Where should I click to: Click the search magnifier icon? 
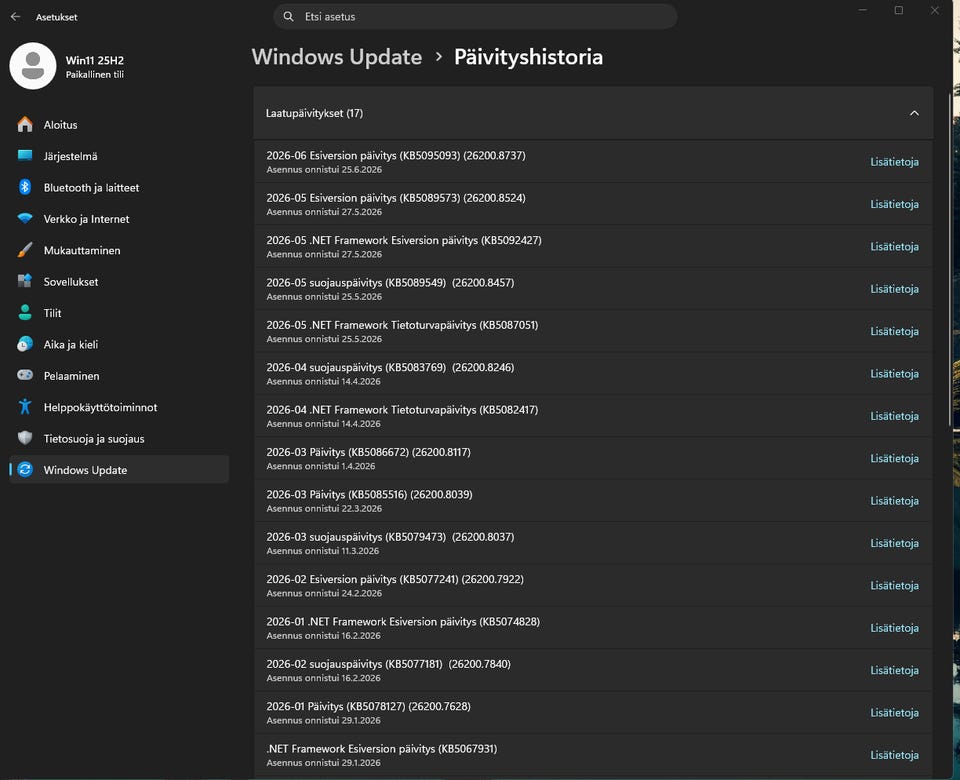(x=288, y=17)
